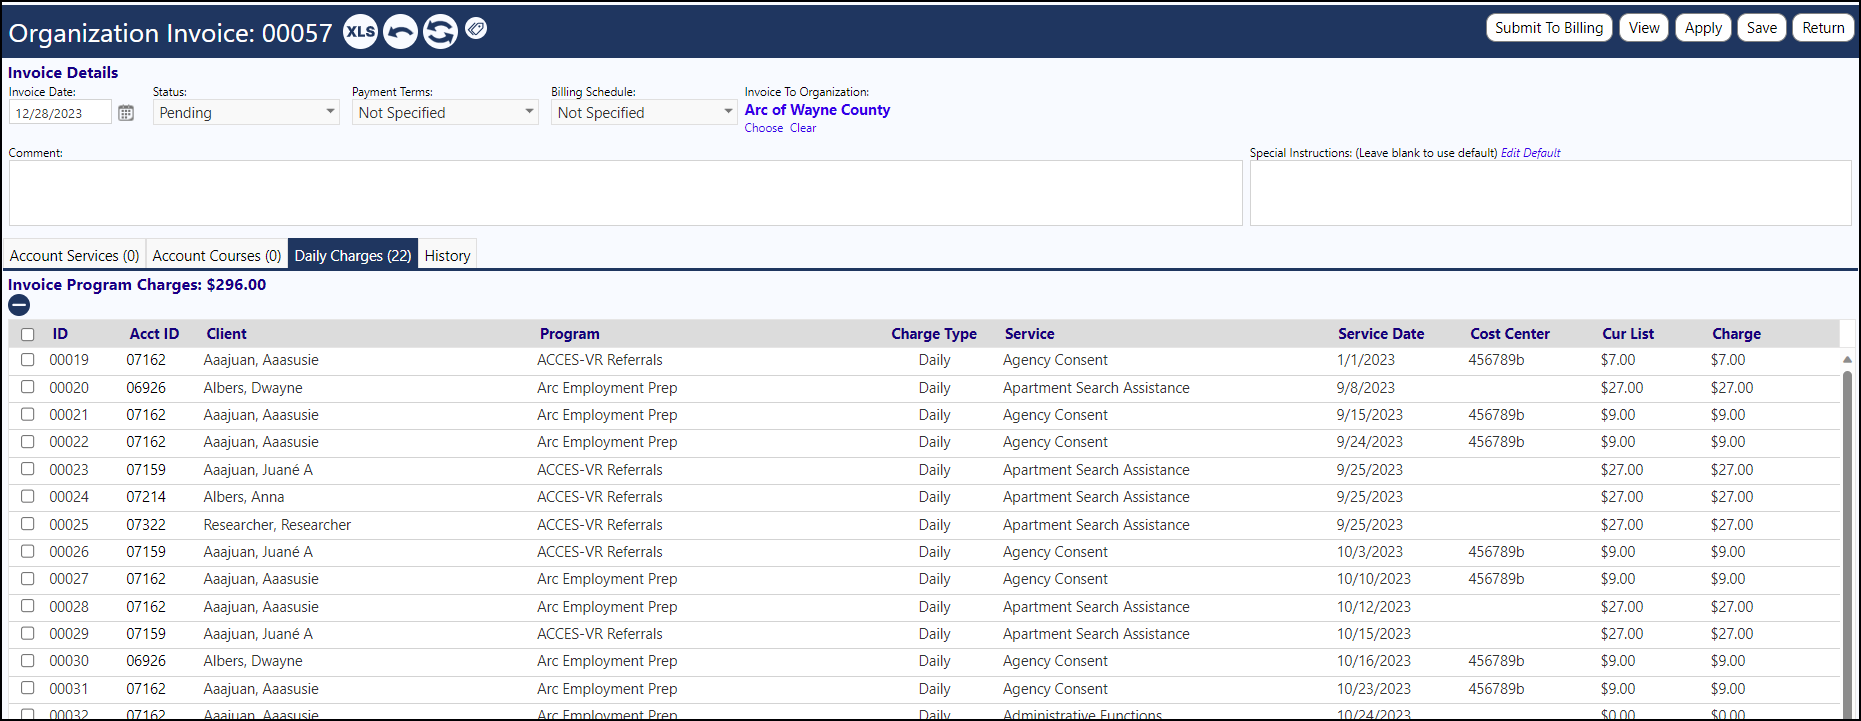The image size is (1861, 721).
Task: Click scrollbar up arrow in charges table
Action: (1847, 359)
